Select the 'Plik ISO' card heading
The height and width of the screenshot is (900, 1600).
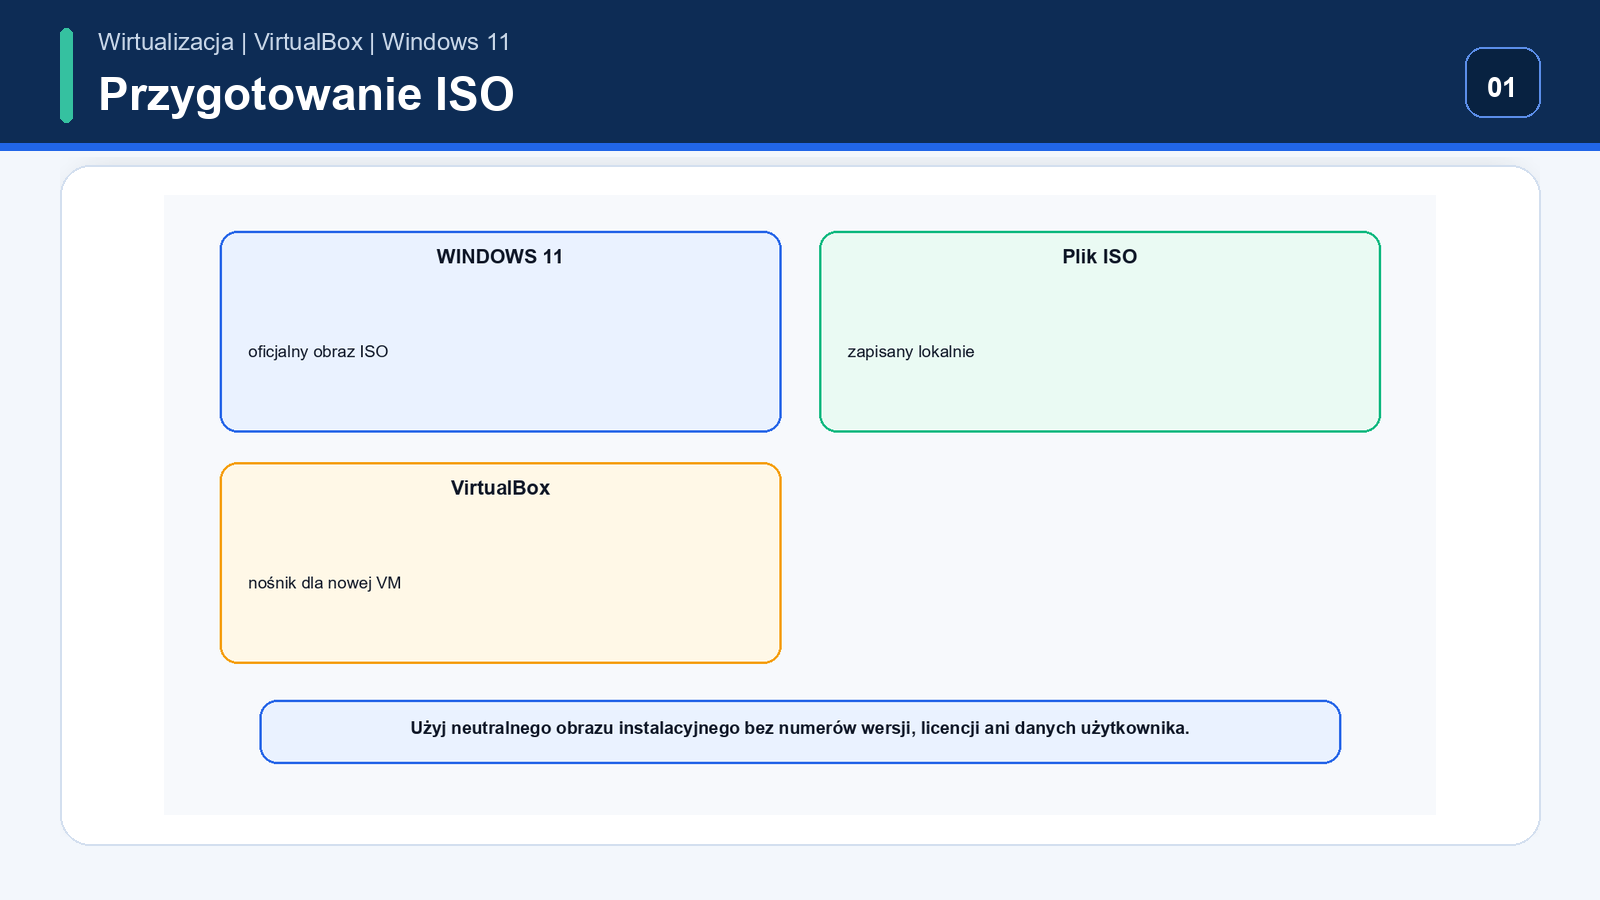pos(1099,257)
